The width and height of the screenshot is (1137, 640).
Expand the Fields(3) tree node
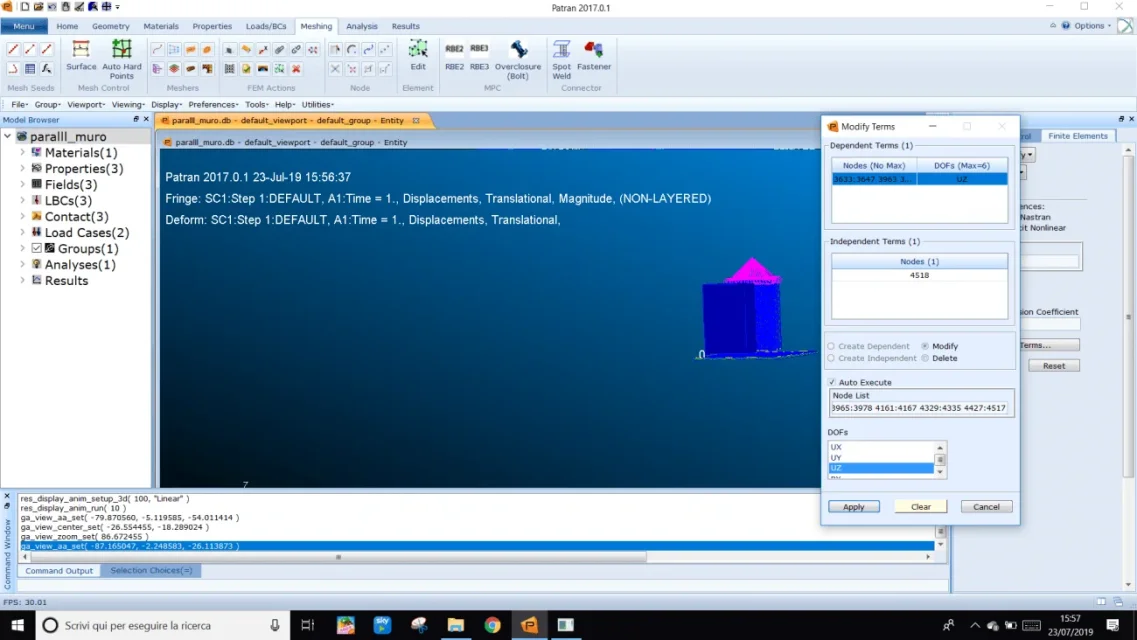pos(22,184)
